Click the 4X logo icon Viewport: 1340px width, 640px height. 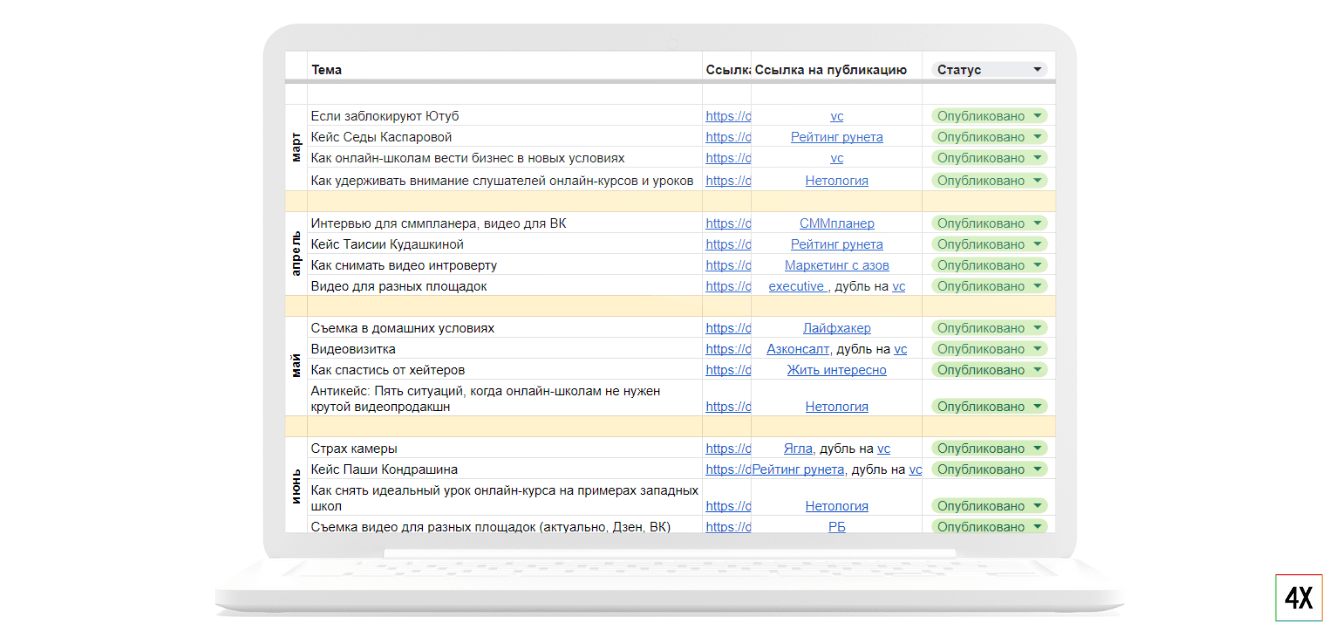[x=1298, y=598]
